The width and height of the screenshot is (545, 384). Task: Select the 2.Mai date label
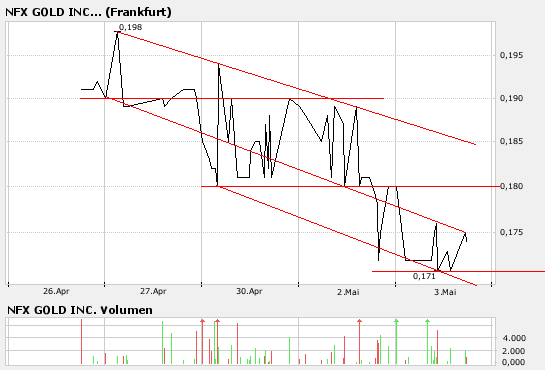click(348, 292)
